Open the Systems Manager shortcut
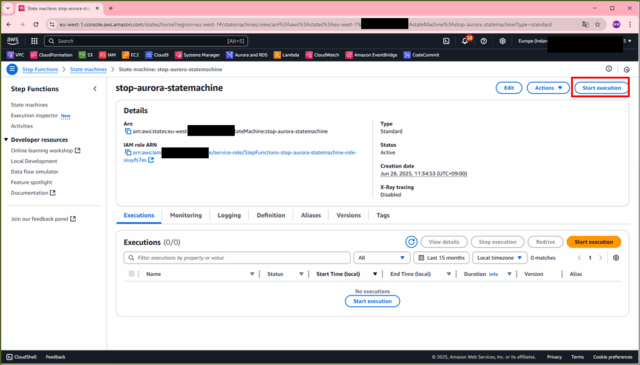This screenshot has height=365, width=640. [x=197, y=55]
